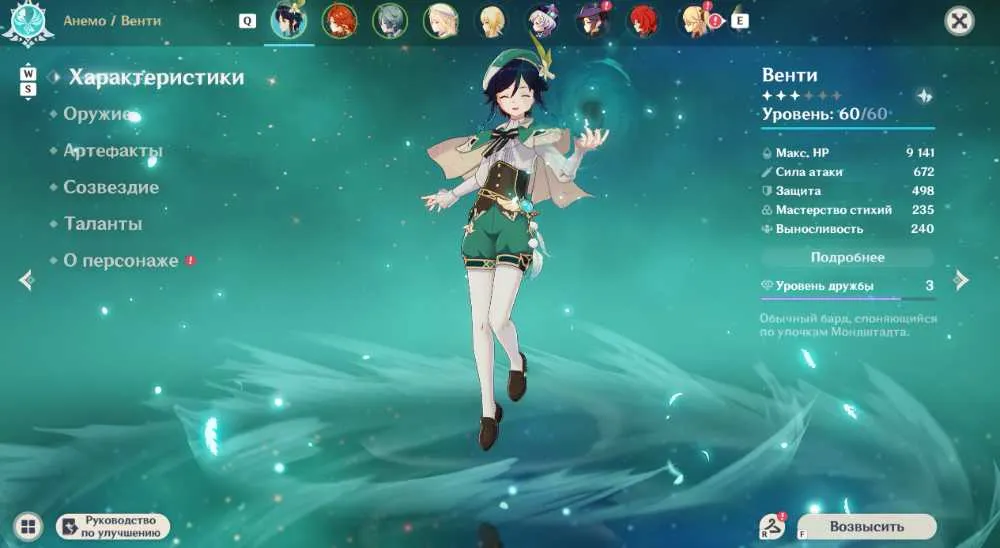Choose the gray-haired character portrait

(390, 21)
